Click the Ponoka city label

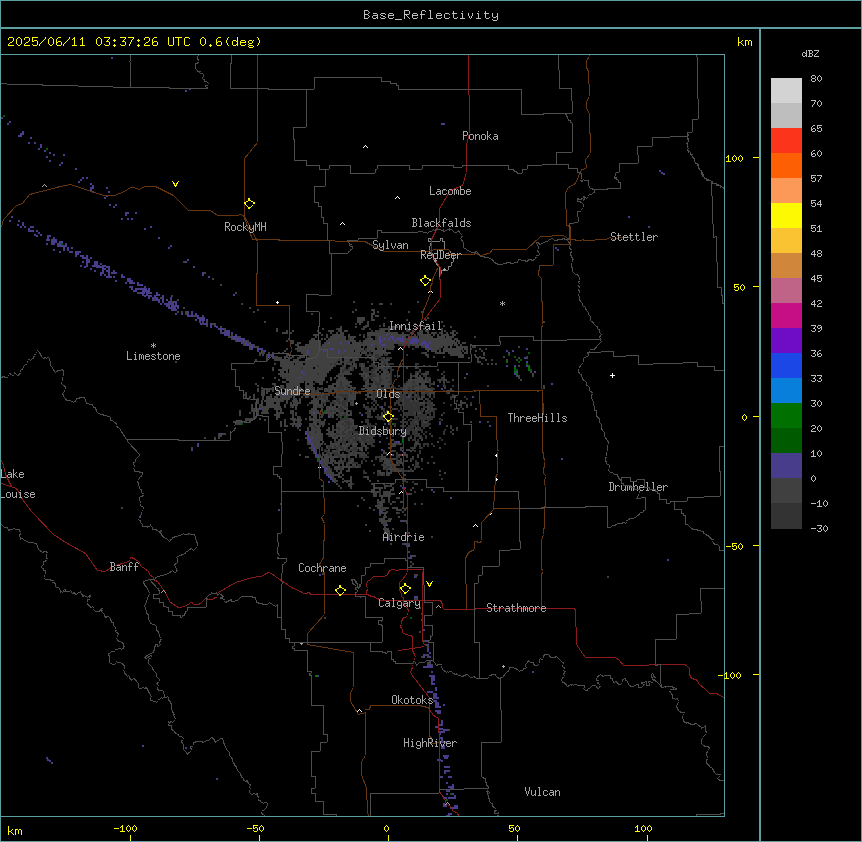pos(480,136)
